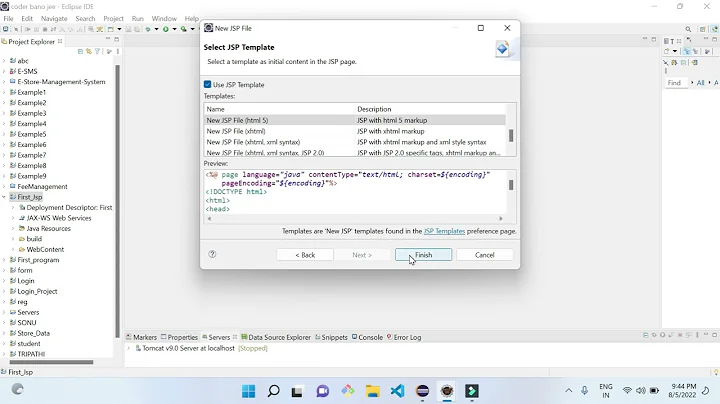Open the Debug toolbar button dropdown arrow
The width and height of the screenshot is (720, 404).
point(156,29)
